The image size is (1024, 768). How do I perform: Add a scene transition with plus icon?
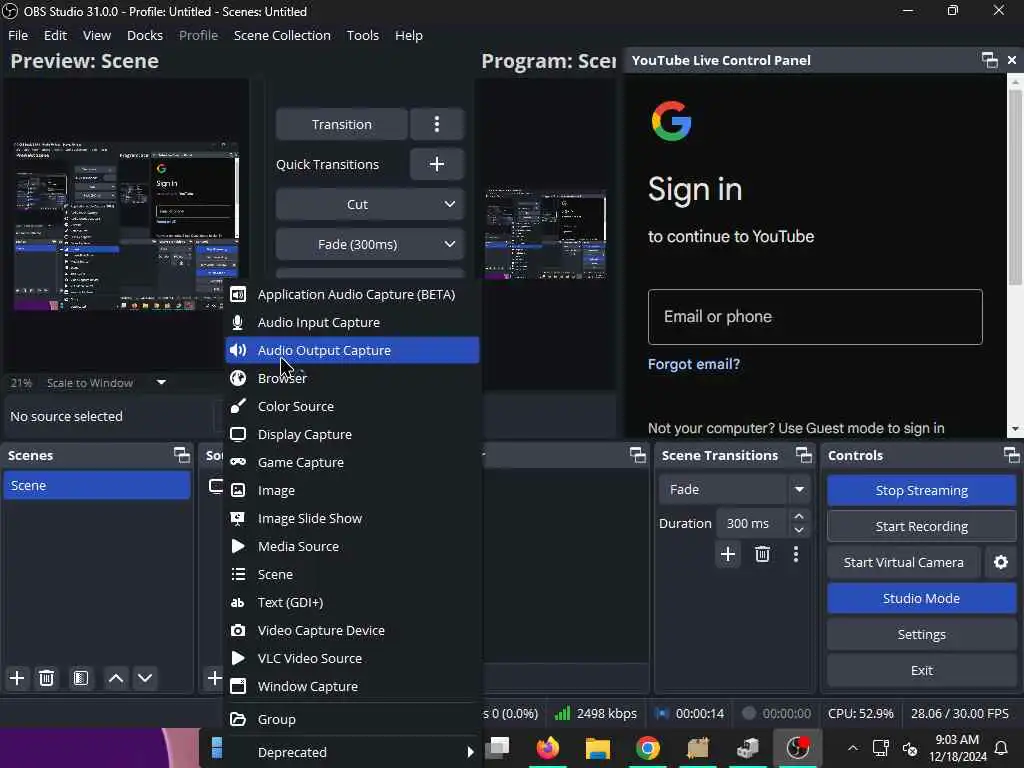click(x=728, y=554)
